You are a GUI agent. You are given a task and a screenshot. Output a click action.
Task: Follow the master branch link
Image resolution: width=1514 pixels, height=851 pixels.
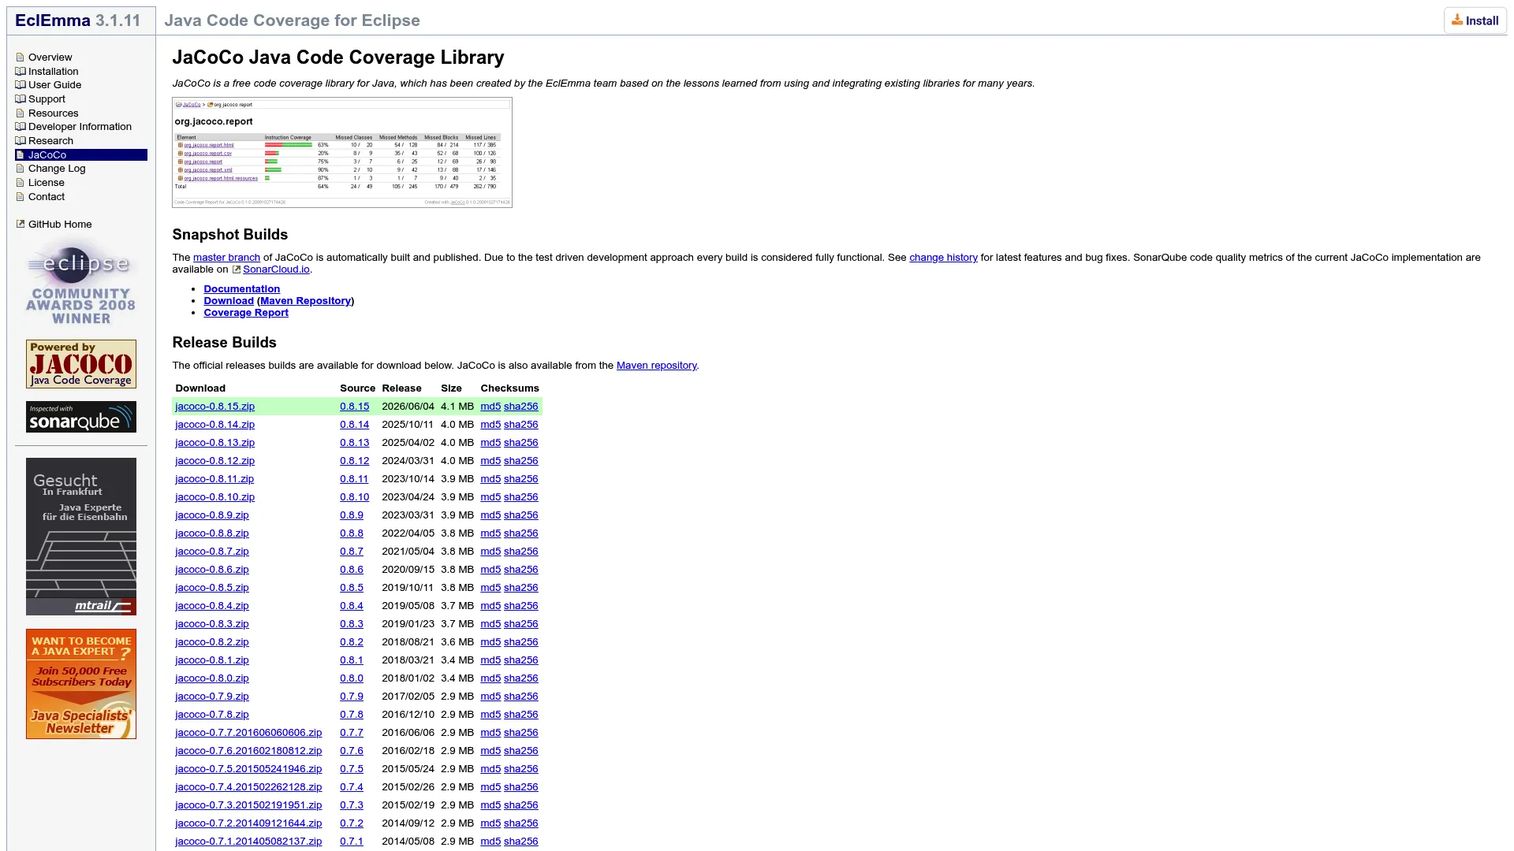click(x=226, y=258)
